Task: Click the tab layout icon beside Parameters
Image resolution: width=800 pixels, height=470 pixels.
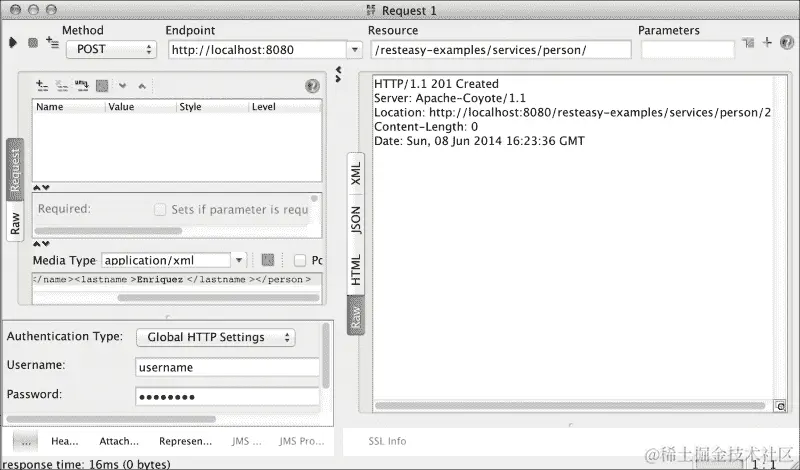Action: (x=748, y=42)
